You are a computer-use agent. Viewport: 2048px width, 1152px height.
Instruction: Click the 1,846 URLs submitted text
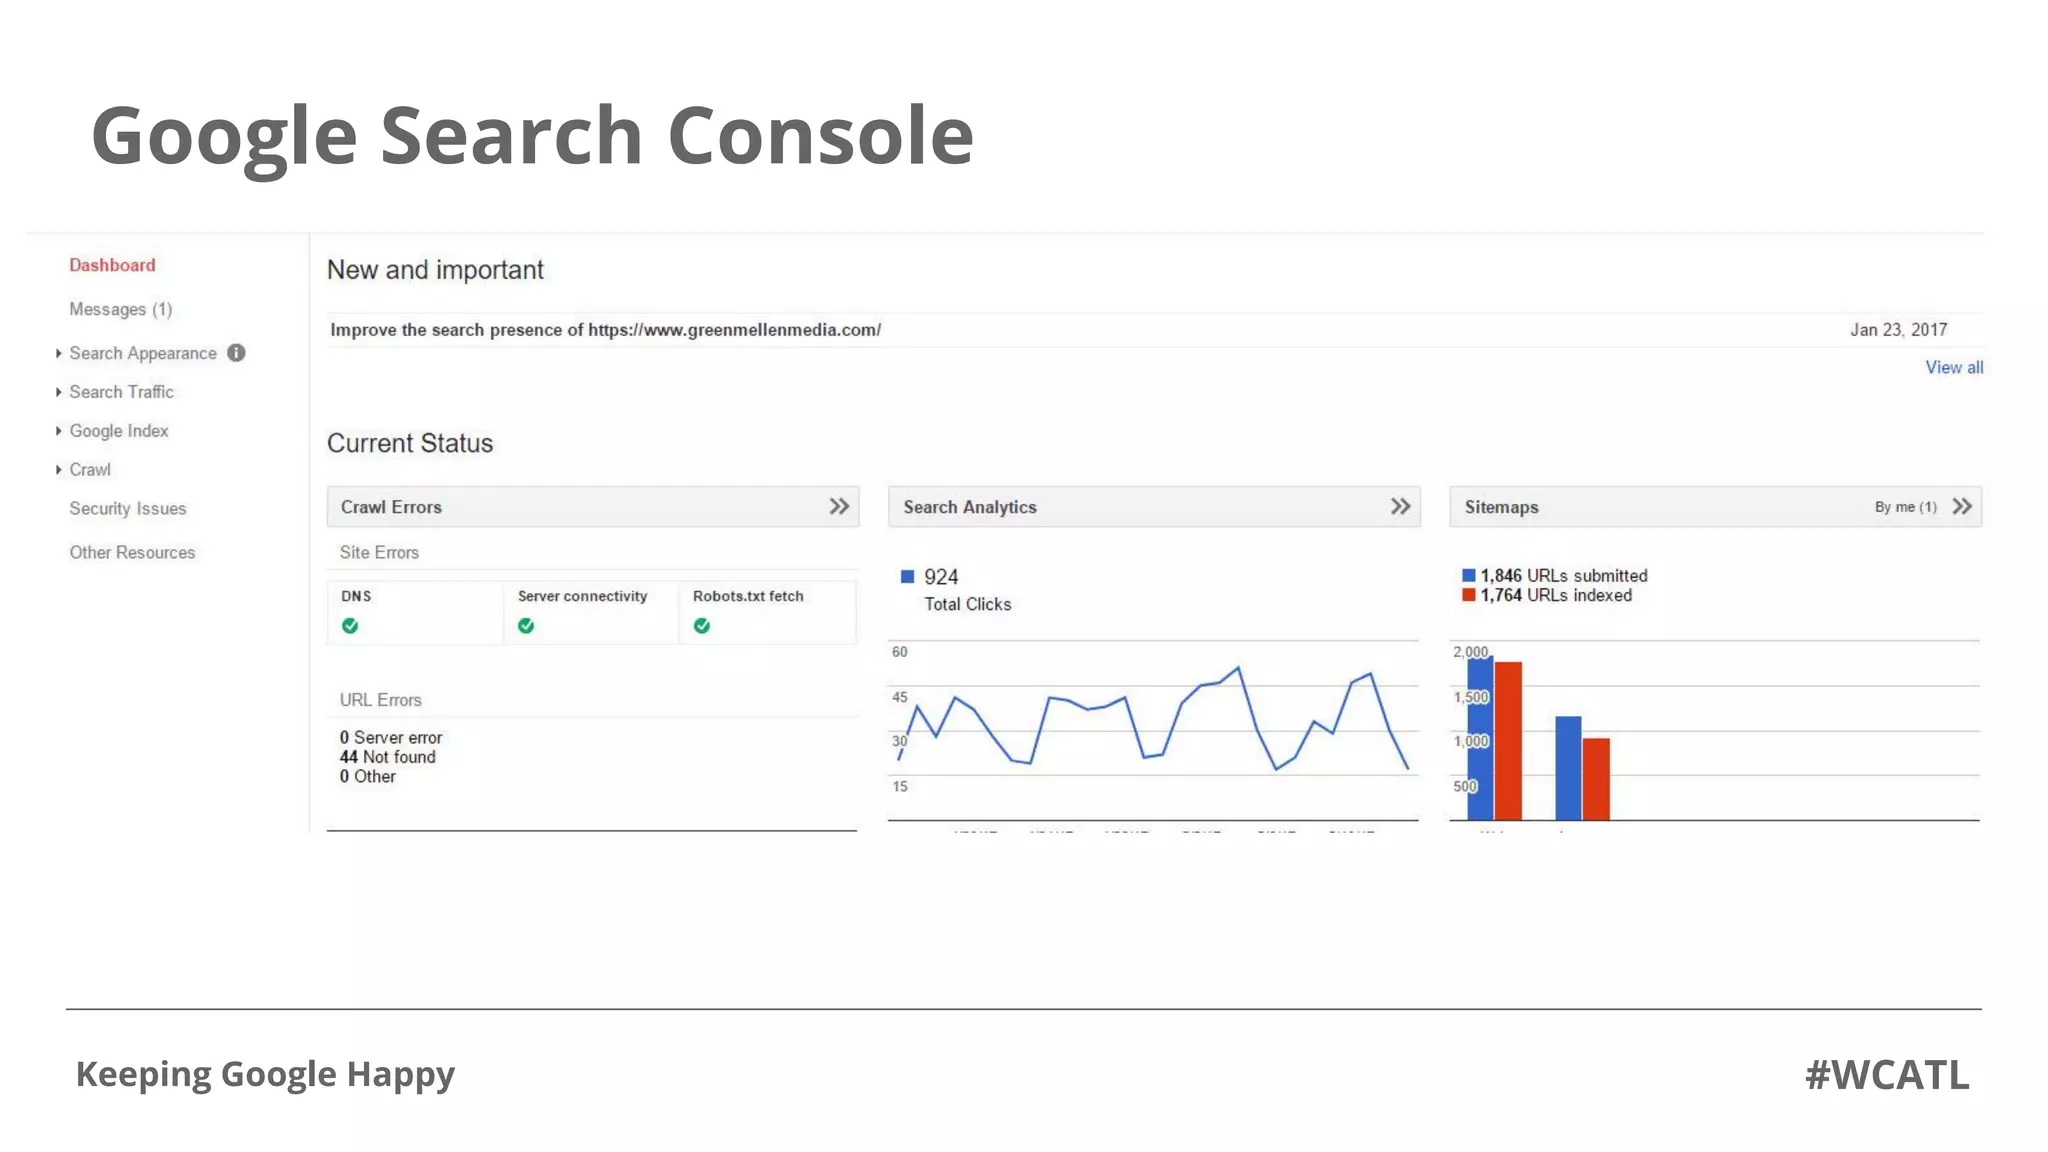point(1564,576)
